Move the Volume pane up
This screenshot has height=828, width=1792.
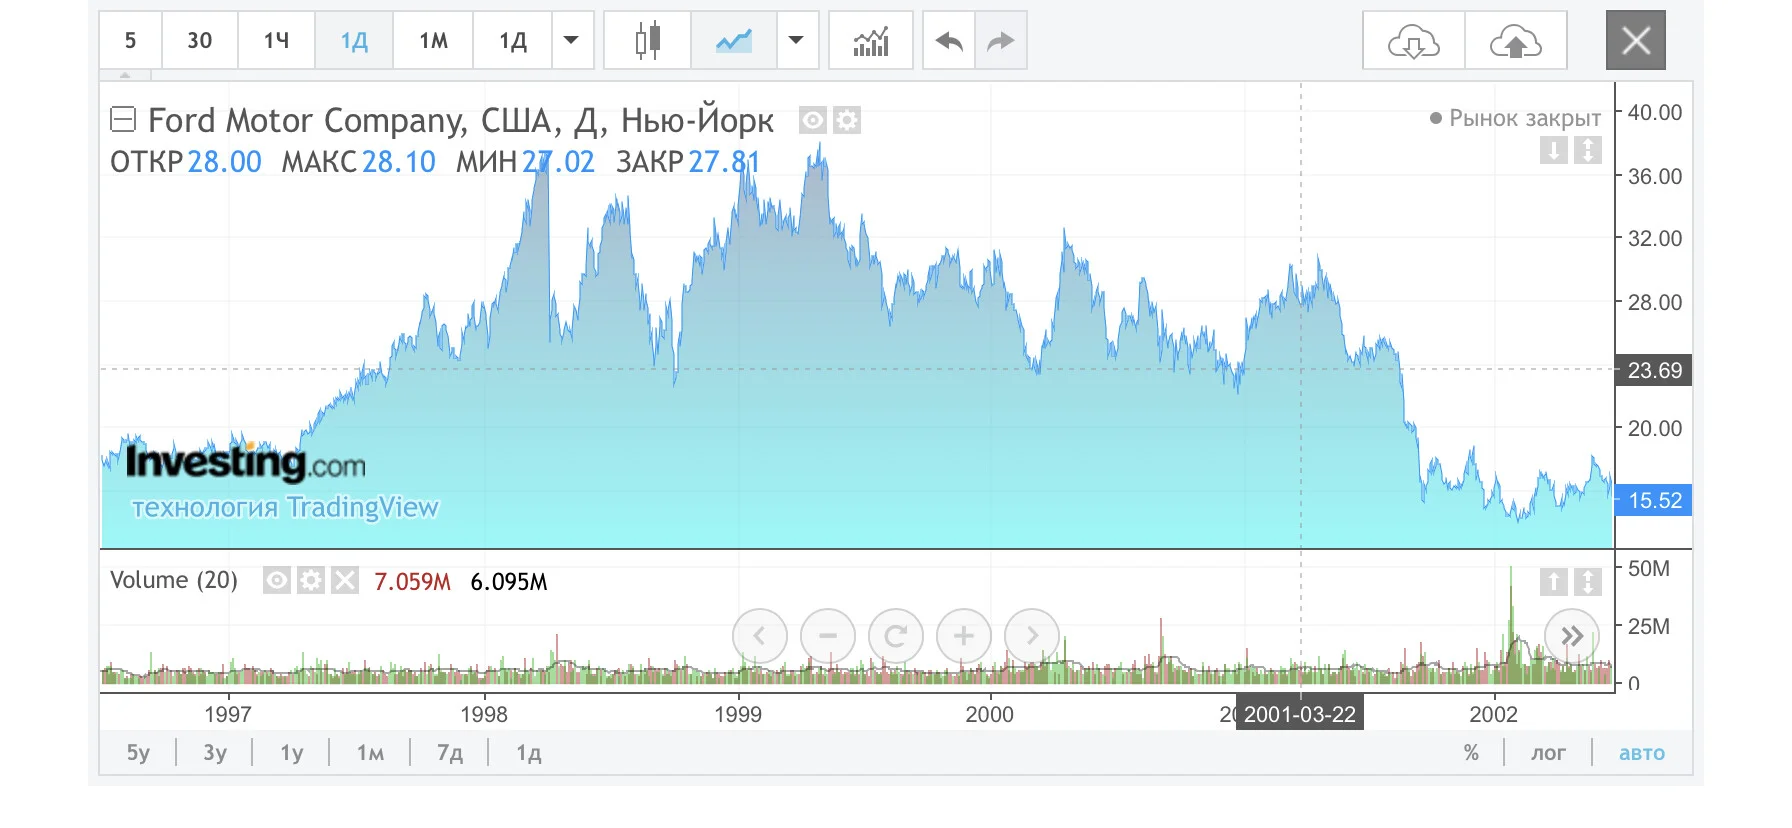point(1554,581)
